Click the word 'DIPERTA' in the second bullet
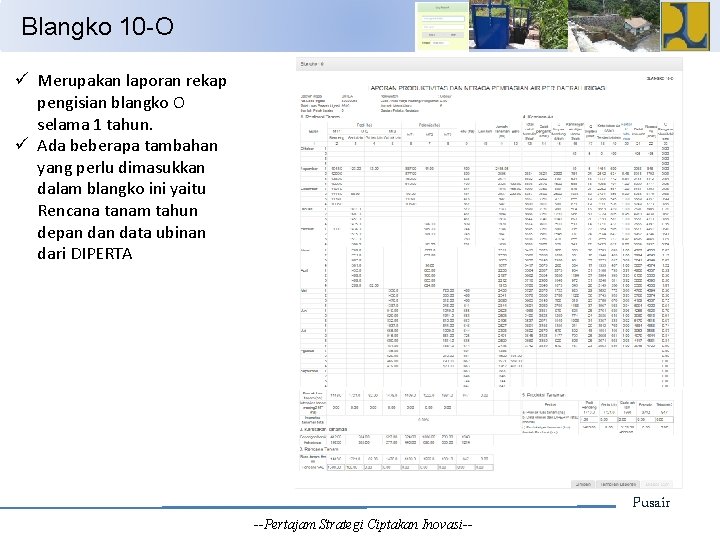The width and height of the screenshot is (720, 540). (x=101, y=254)
